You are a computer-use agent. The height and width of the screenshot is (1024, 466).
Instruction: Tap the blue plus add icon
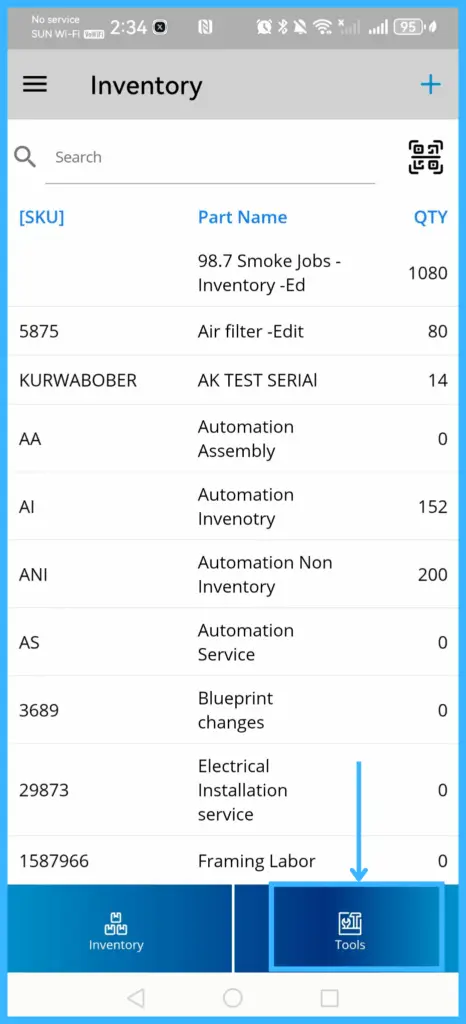(430, 85)
